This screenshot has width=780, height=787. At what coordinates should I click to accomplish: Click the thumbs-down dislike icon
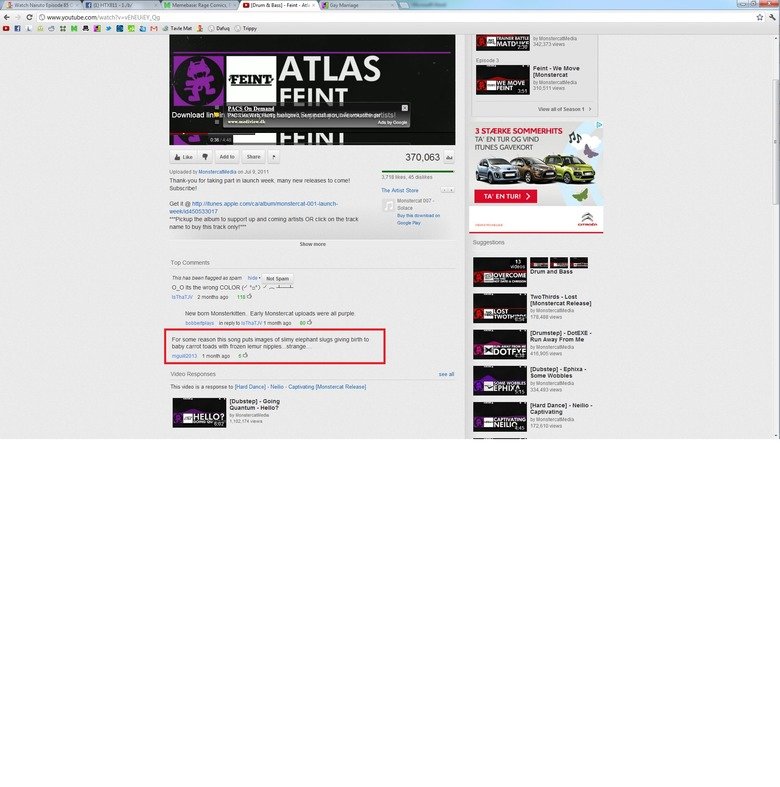tap(205, 157)
